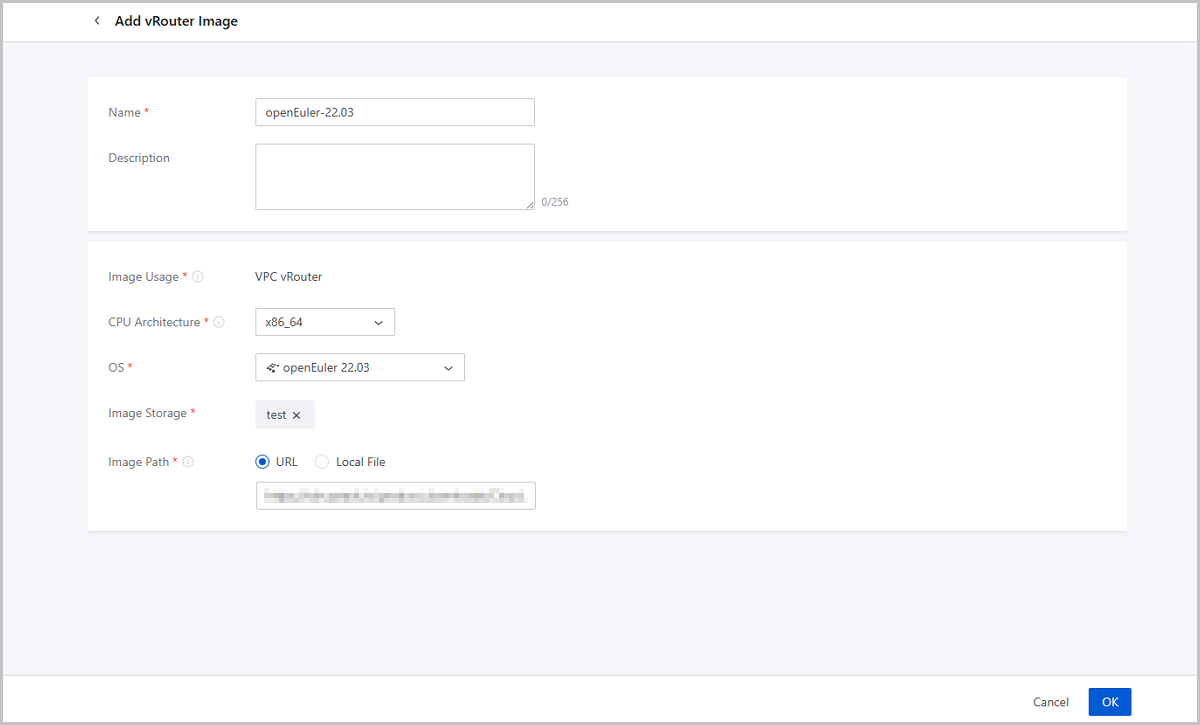1200x725 pixels.
Task: Click the Add vRouter Image page title
Action: coord(176,21)
